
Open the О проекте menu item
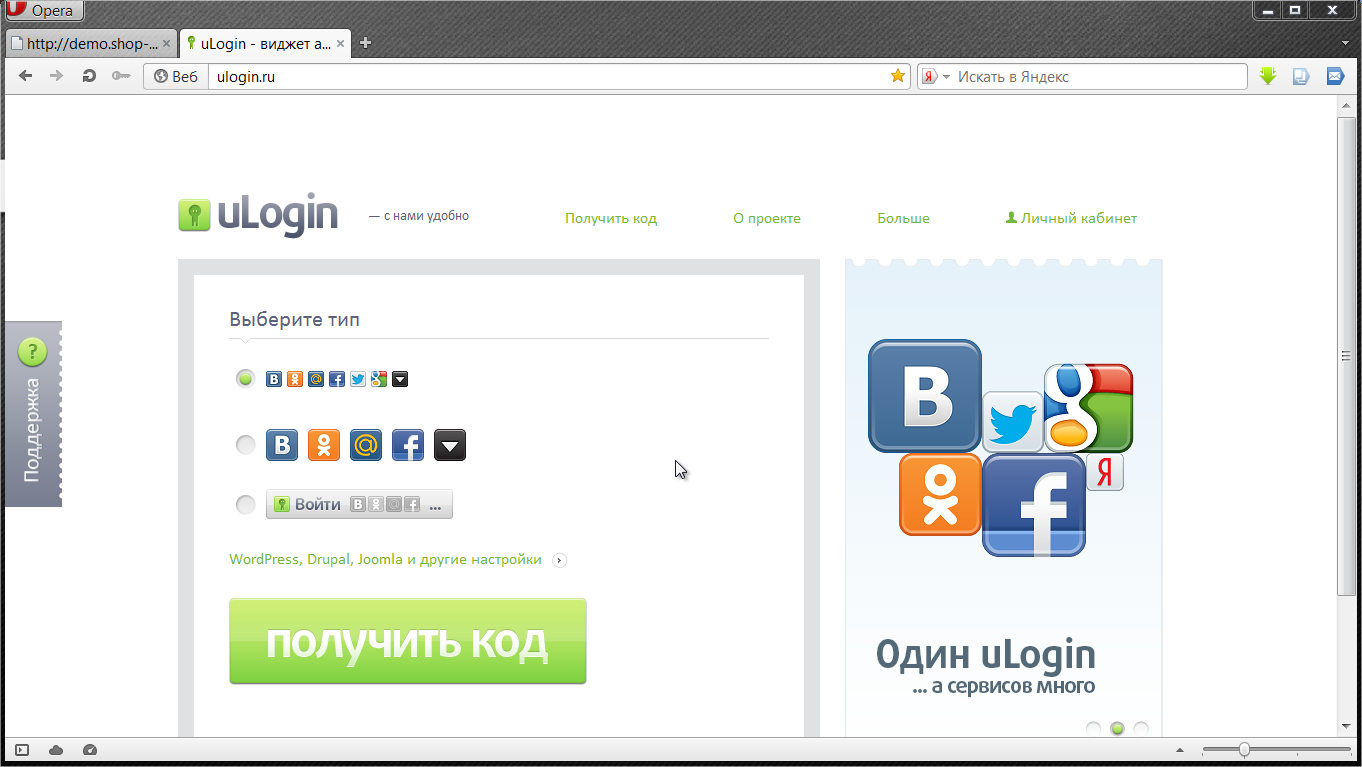click(x=767, y=218)
